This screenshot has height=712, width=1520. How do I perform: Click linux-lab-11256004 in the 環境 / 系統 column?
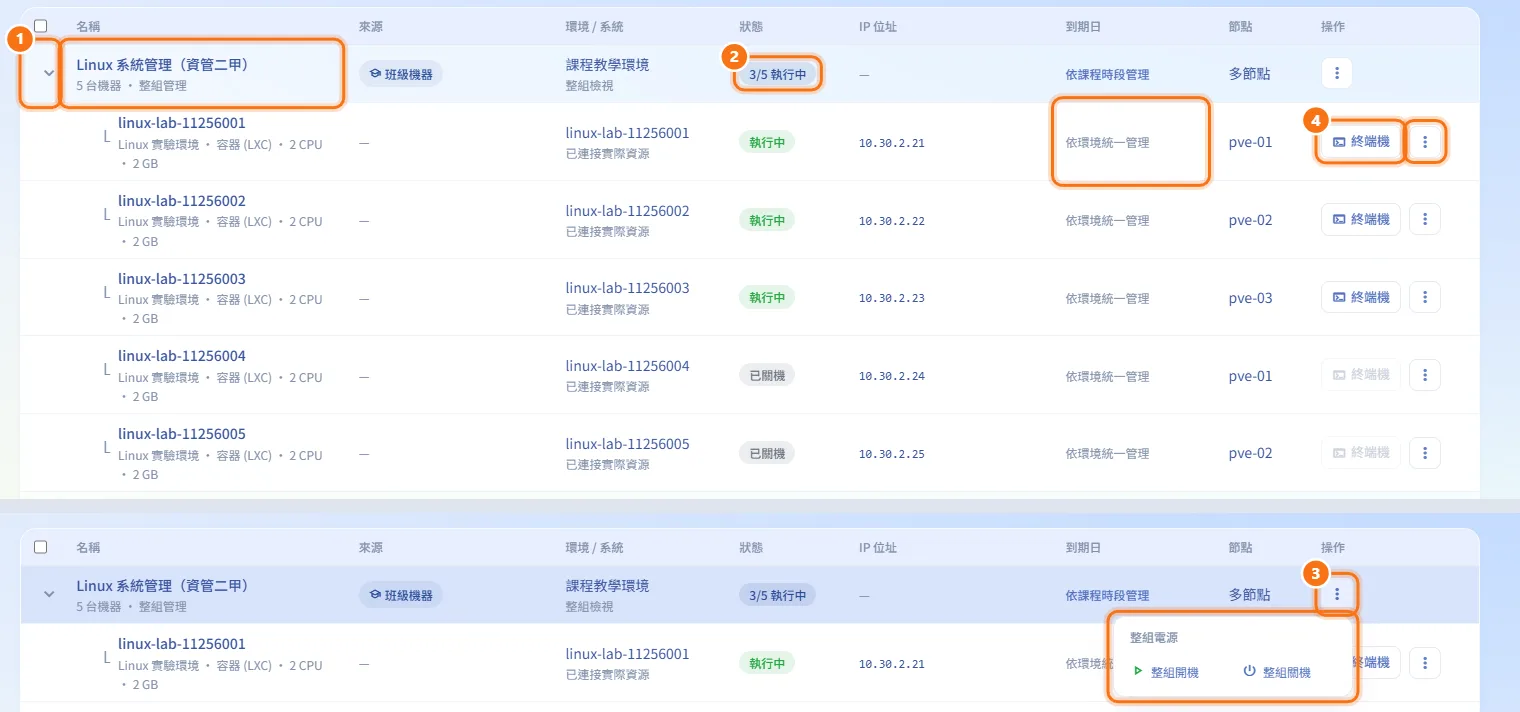point(627,366)
